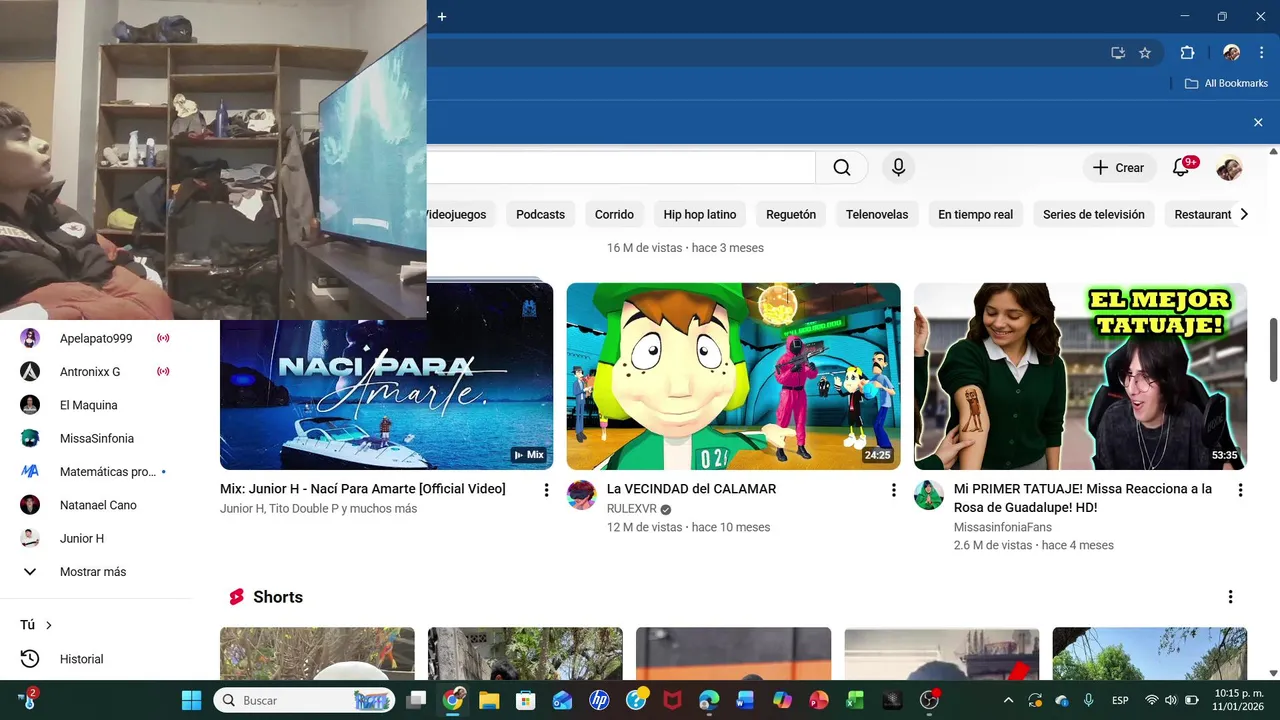The image size is (1280, 720).
Task: Open Word from taskbar
Action: tap(745, 700)
